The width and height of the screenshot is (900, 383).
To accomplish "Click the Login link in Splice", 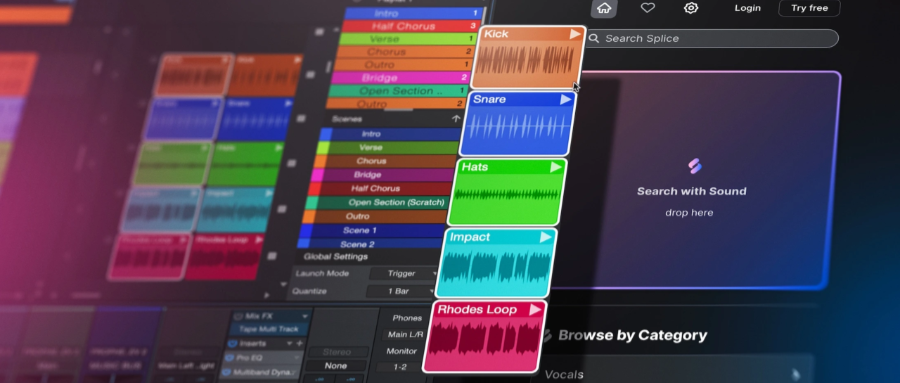I will [747, 8].
